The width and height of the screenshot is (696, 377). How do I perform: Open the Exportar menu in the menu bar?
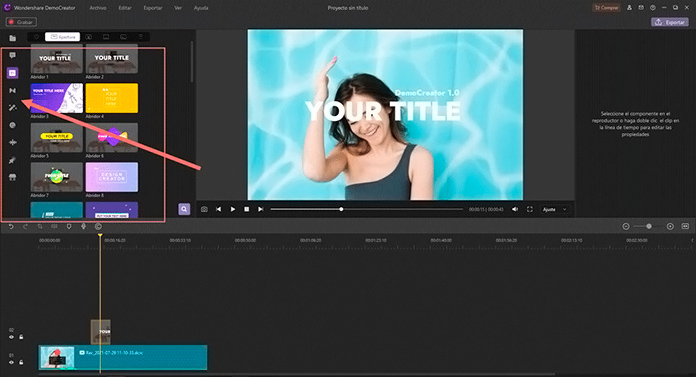click(x=153, y=8)
